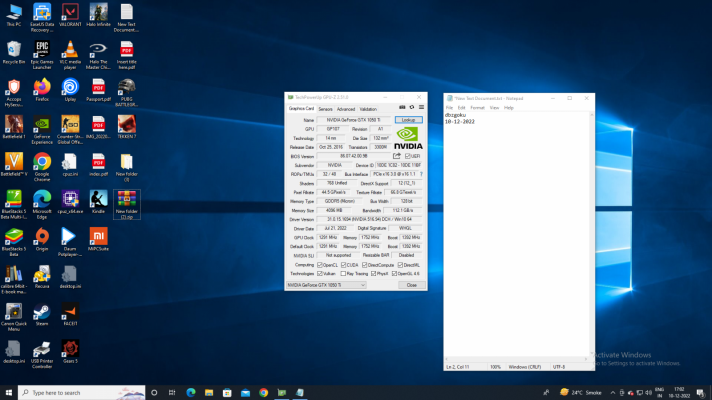Open the Notepad Format menu
The width and height of the screenshot is (712, 400).
point(477,108)
